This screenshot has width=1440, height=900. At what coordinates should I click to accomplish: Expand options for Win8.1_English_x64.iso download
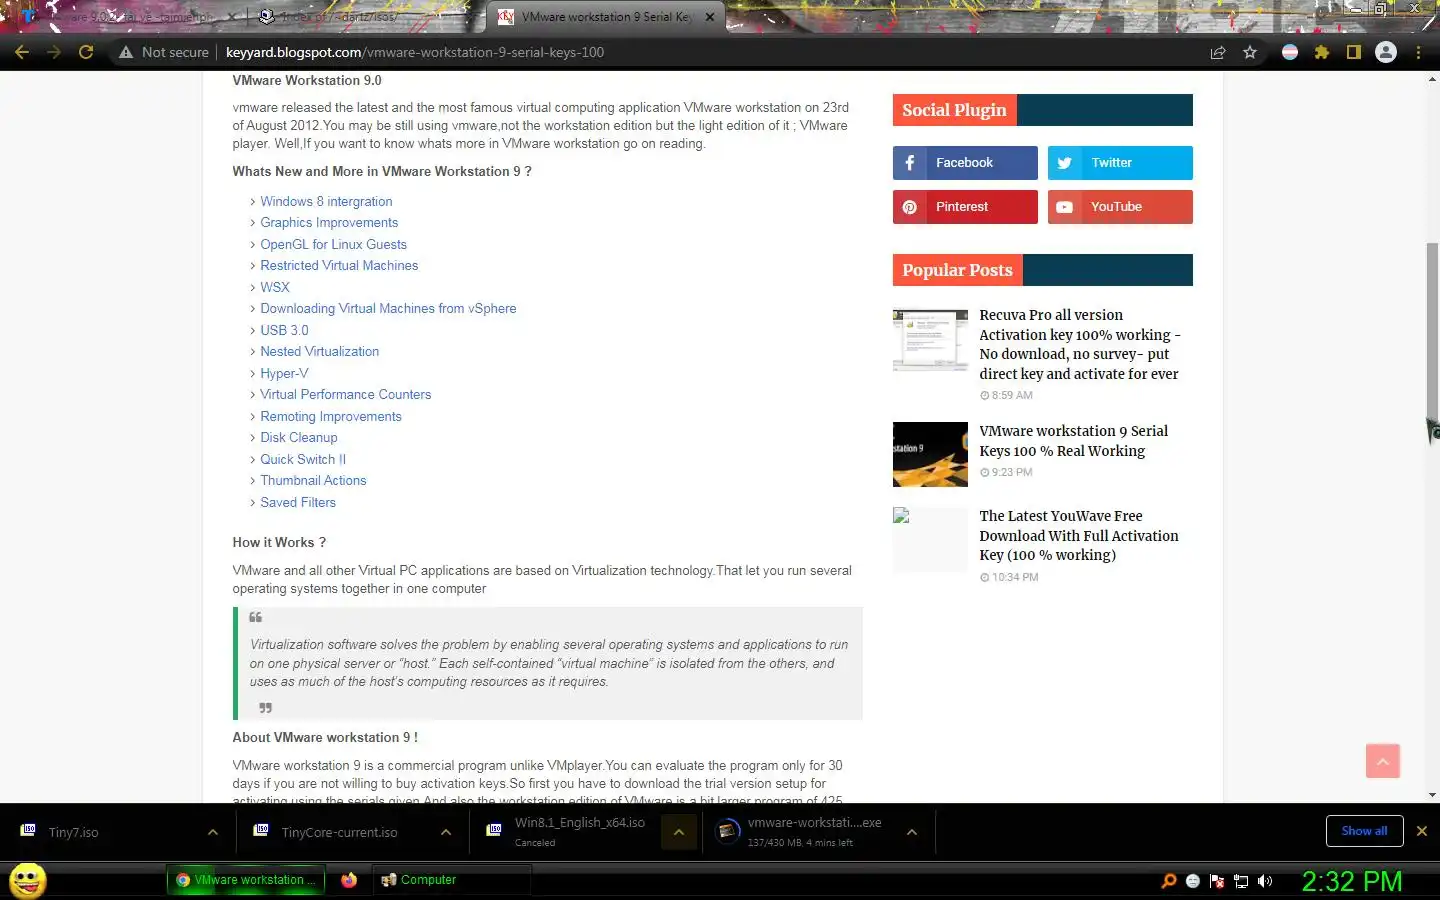coord(679,832)
